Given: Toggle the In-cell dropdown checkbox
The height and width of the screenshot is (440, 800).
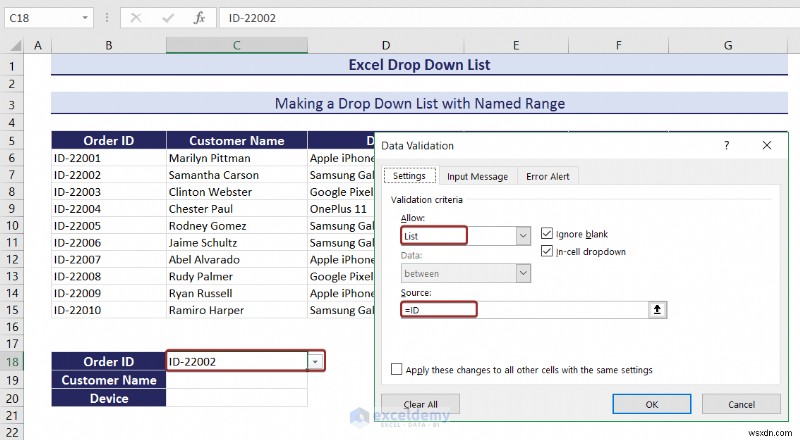Looking at the screenshot, I should click(x=546, y=251).
